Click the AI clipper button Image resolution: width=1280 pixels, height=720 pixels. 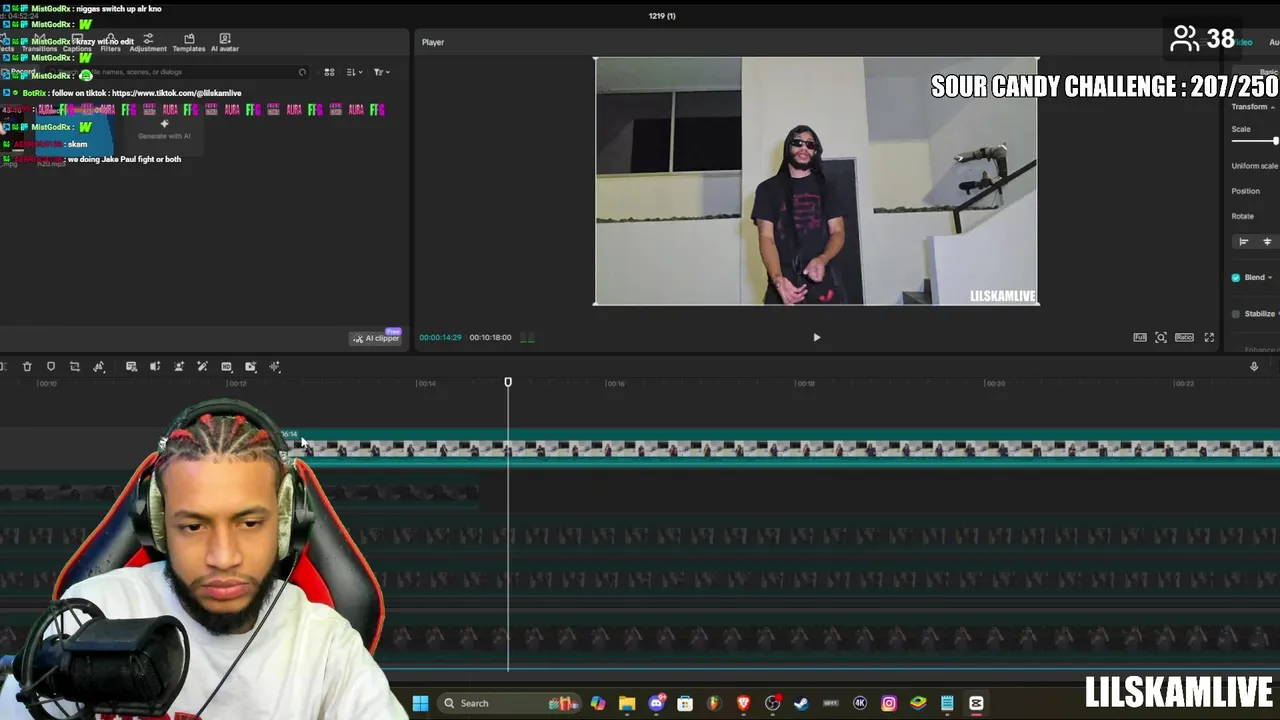[375, 338]
